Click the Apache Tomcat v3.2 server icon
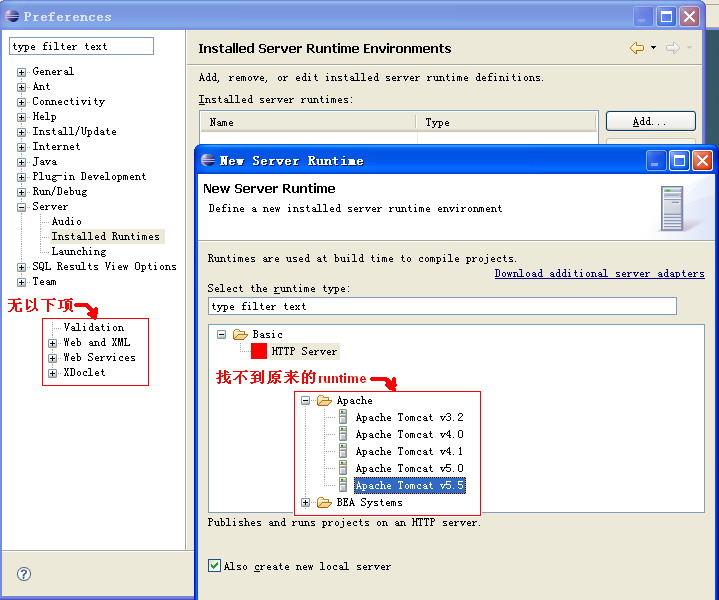Screen dimensions: 719x600 tap(343, 418)
